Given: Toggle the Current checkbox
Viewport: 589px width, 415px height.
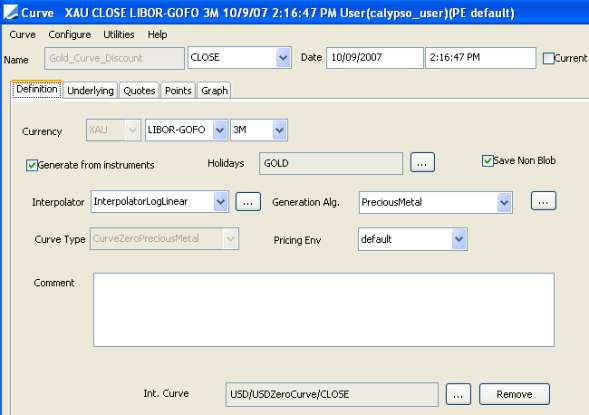Looking at the screenshot, I should point(548,59).
